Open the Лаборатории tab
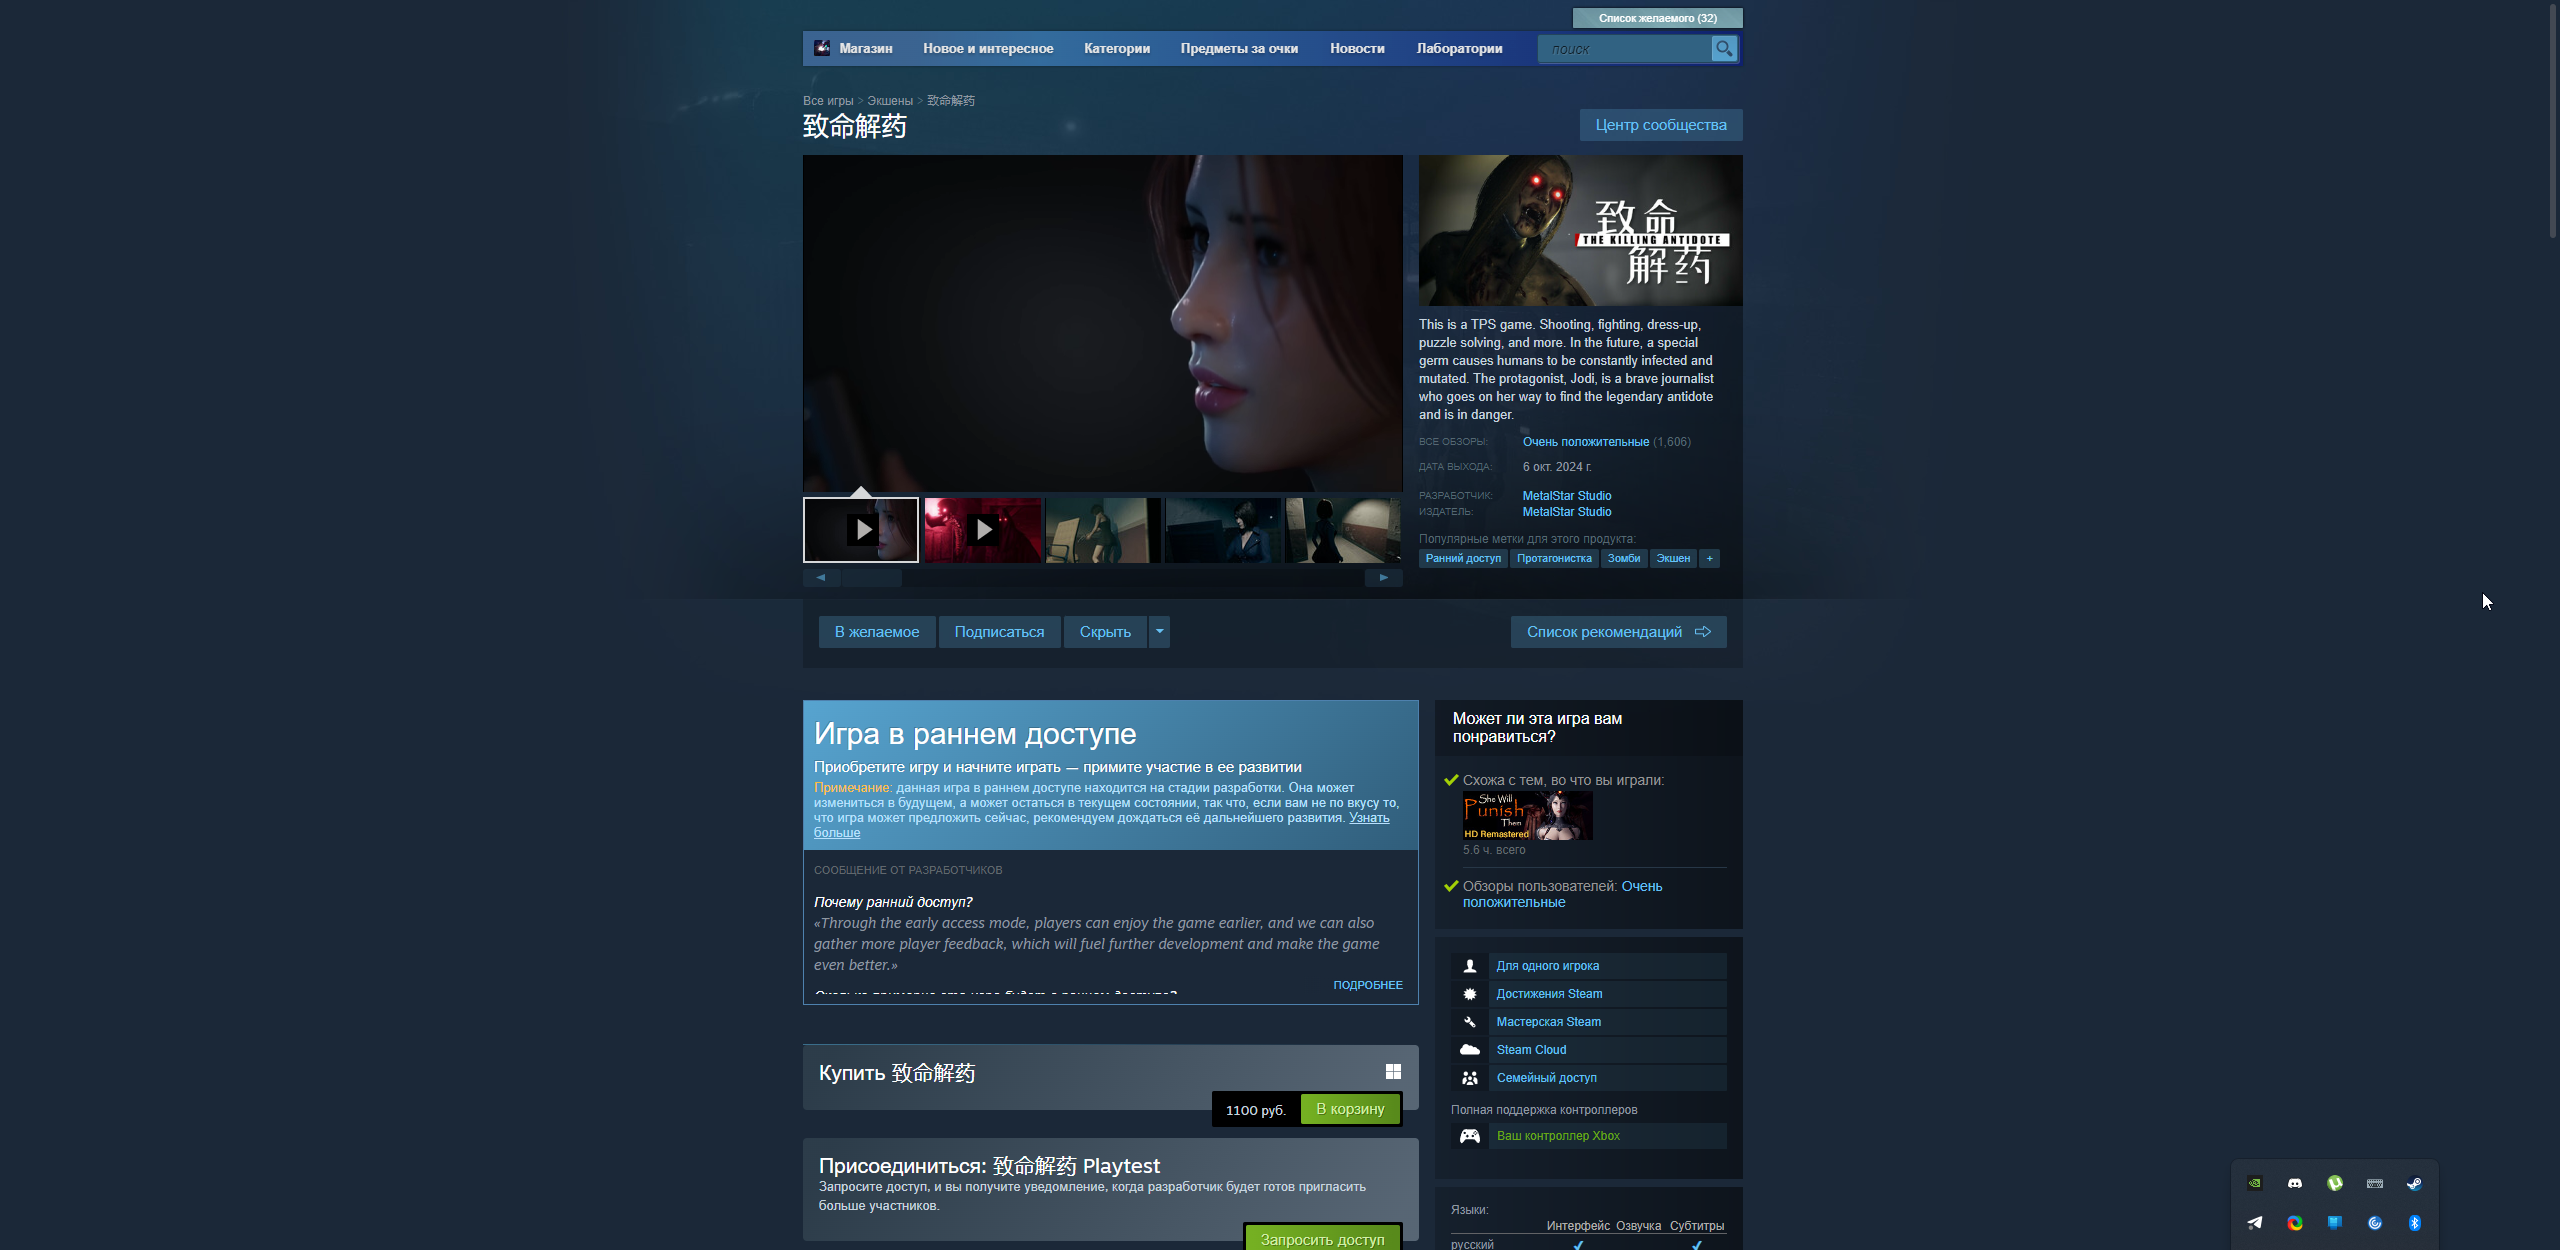Viewport: 2560px width, 1250px height. click(1459, 48)
